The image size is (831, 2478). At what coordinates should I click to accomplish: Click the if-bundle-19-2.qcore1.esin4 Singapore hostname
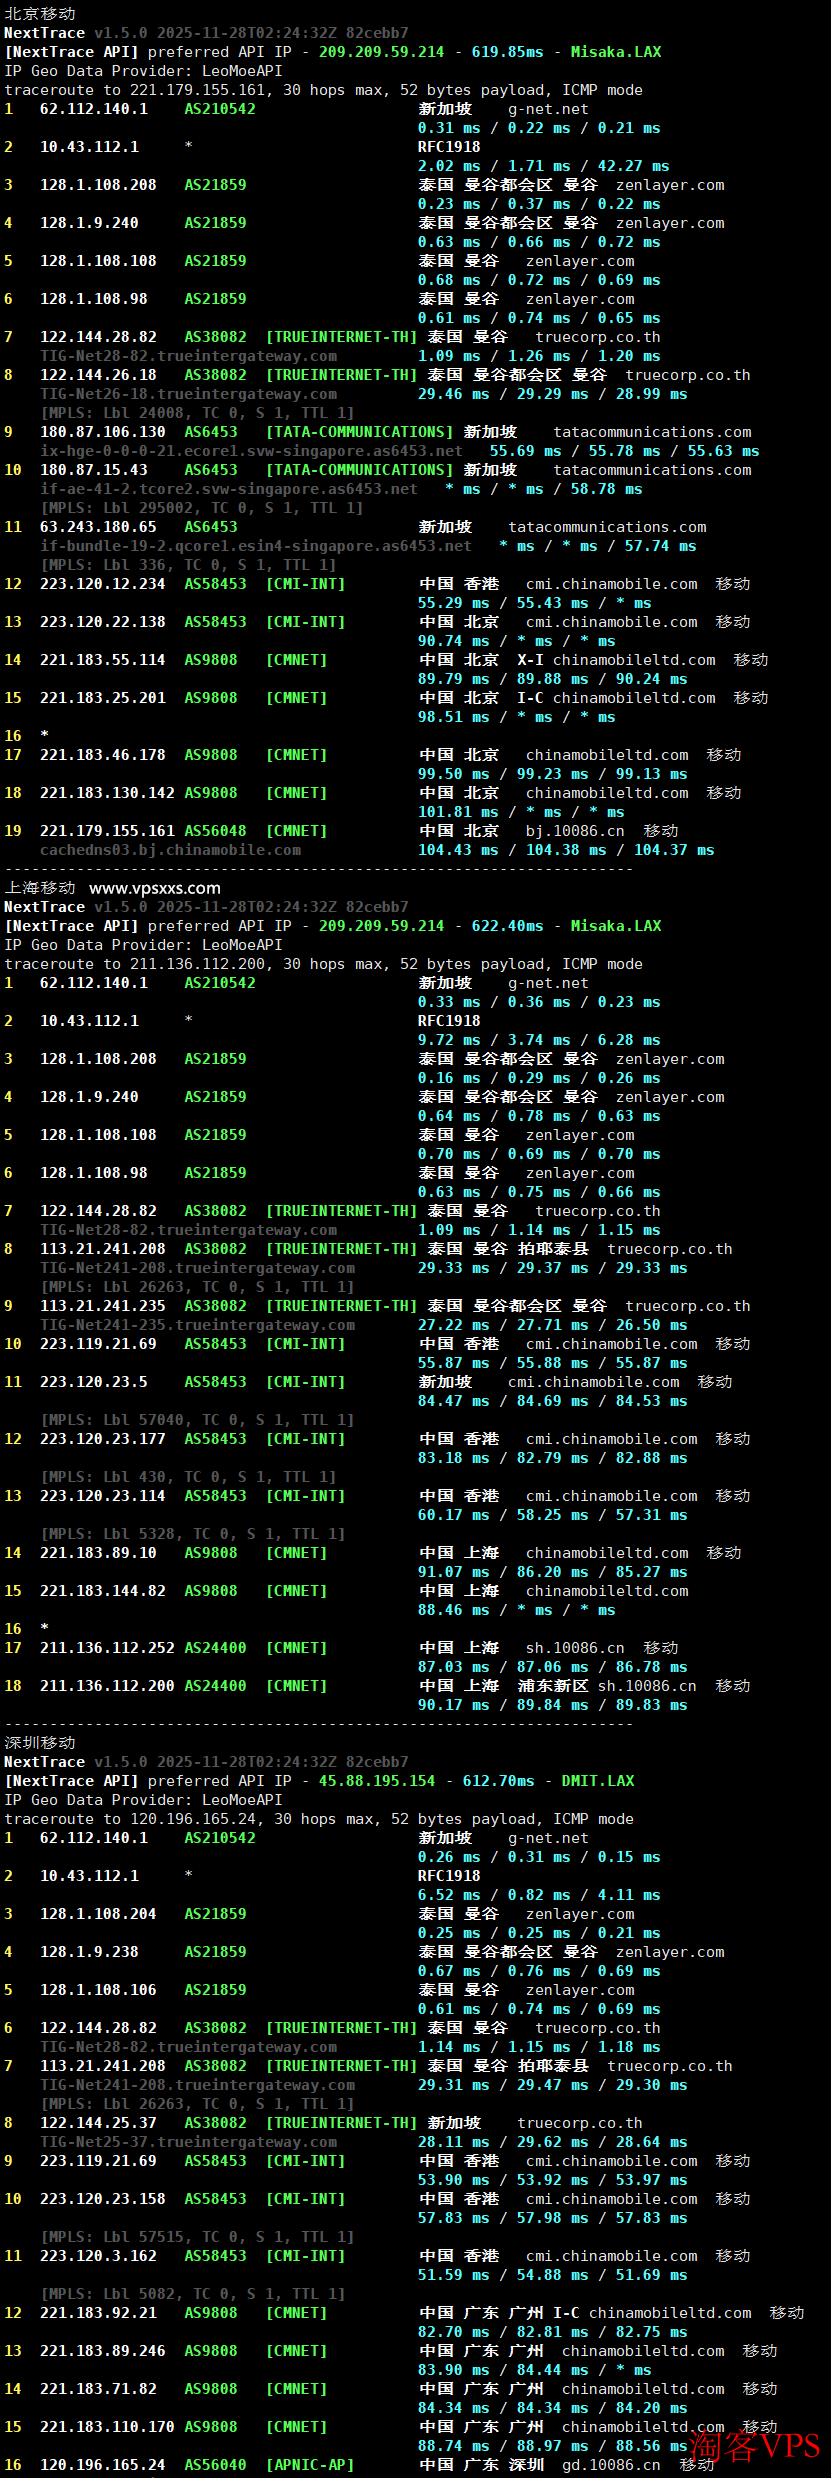point(255,546)
